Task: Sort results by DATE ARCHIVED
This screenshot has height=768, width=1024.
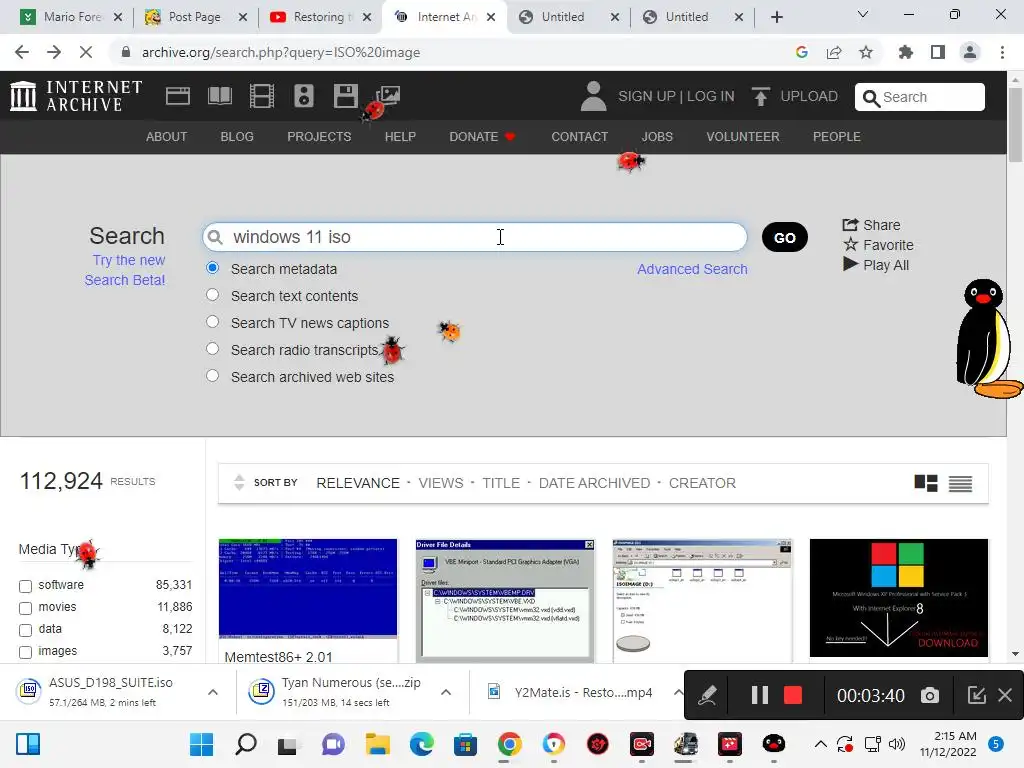Action: [x=594, y=483]
